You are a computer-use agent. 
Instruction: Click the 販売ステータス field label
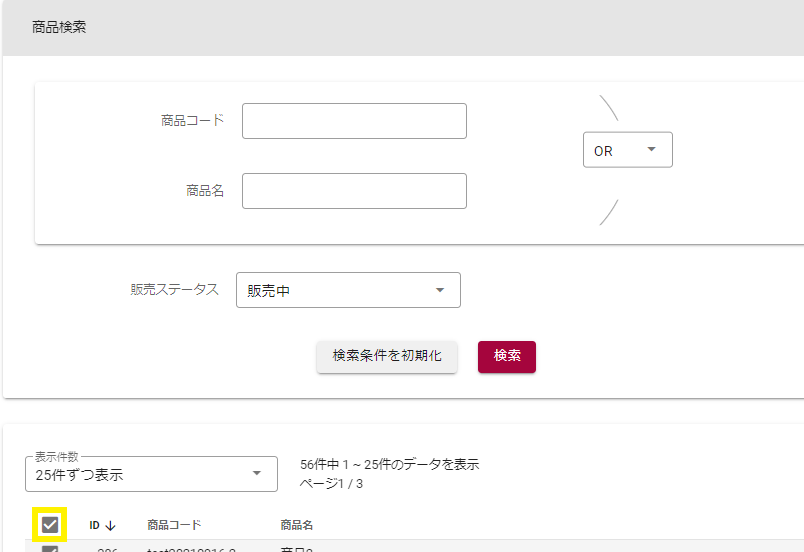point(174,290)
